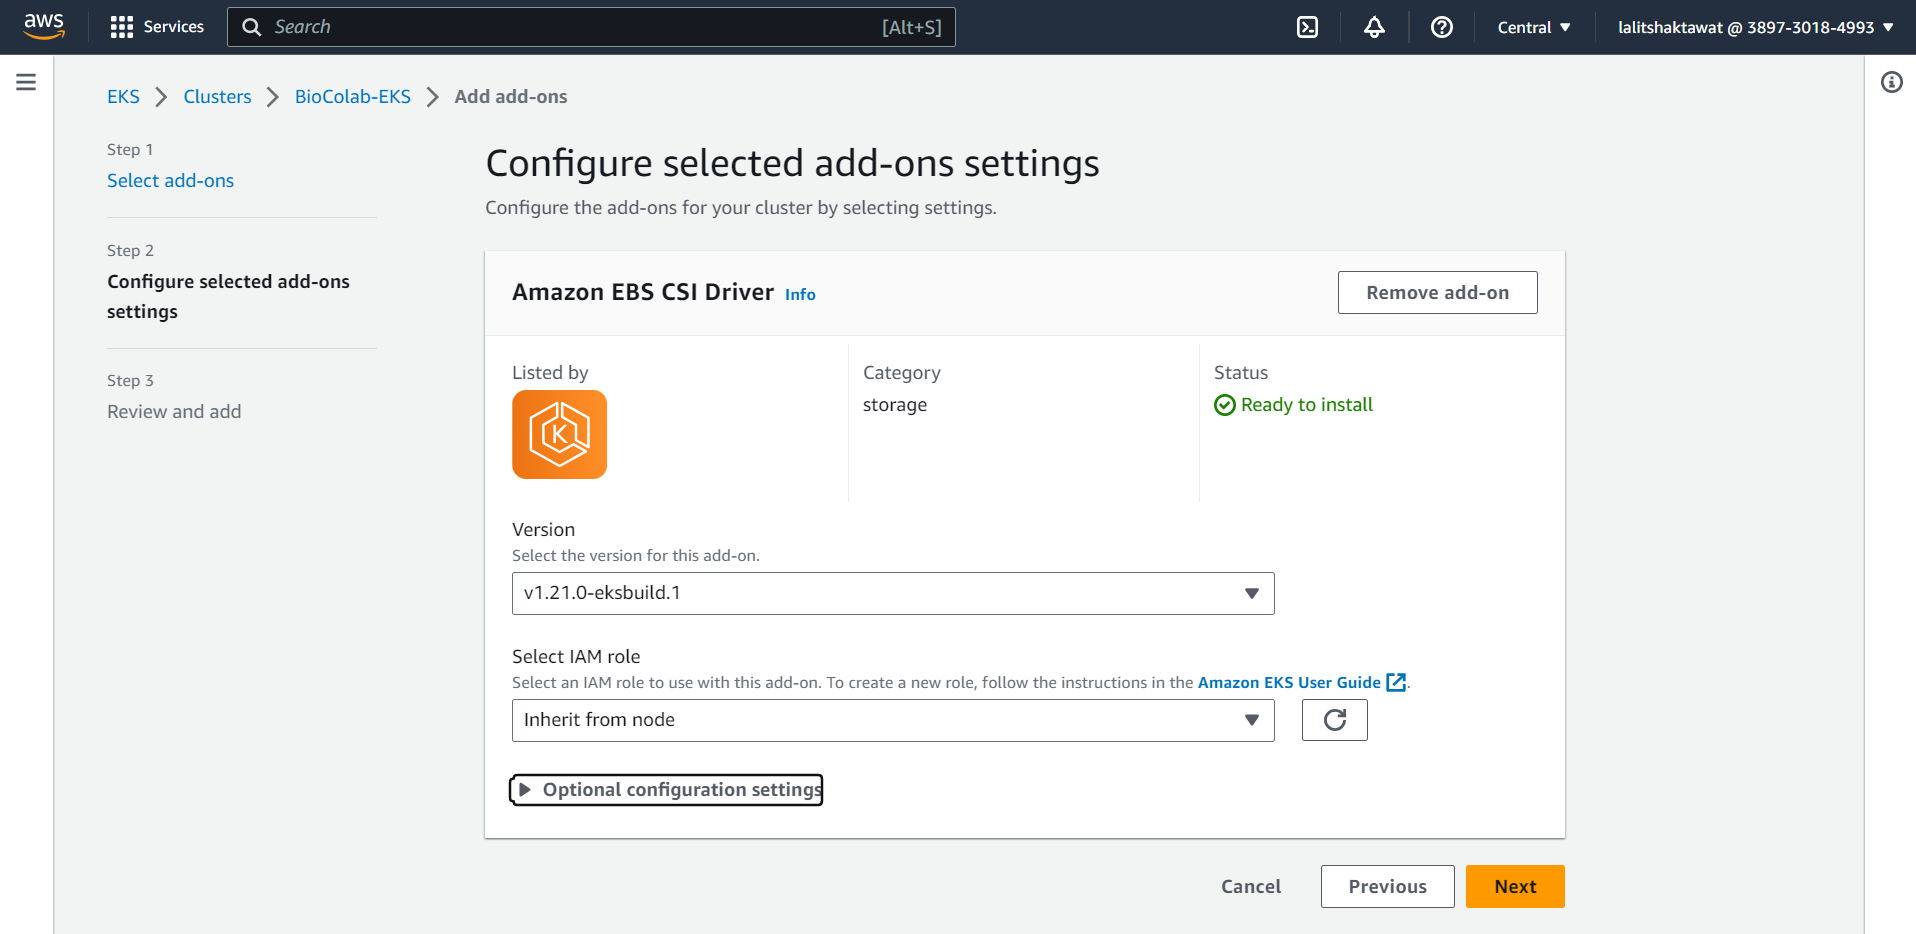Viewport: 1916px width, 934px height.
Task: Click Step 3 Review and add text
Action: (x=174, y=412)
